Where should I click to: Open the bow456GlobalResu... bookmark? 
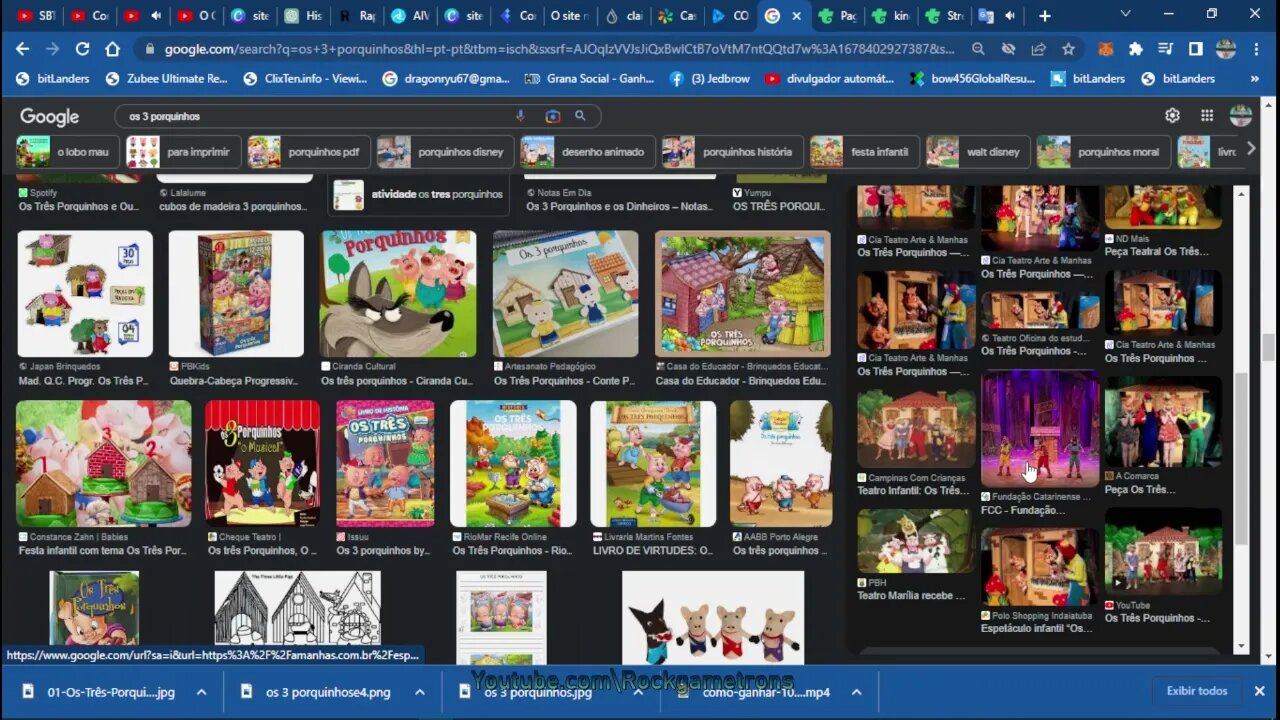click(x=972, y=78)
